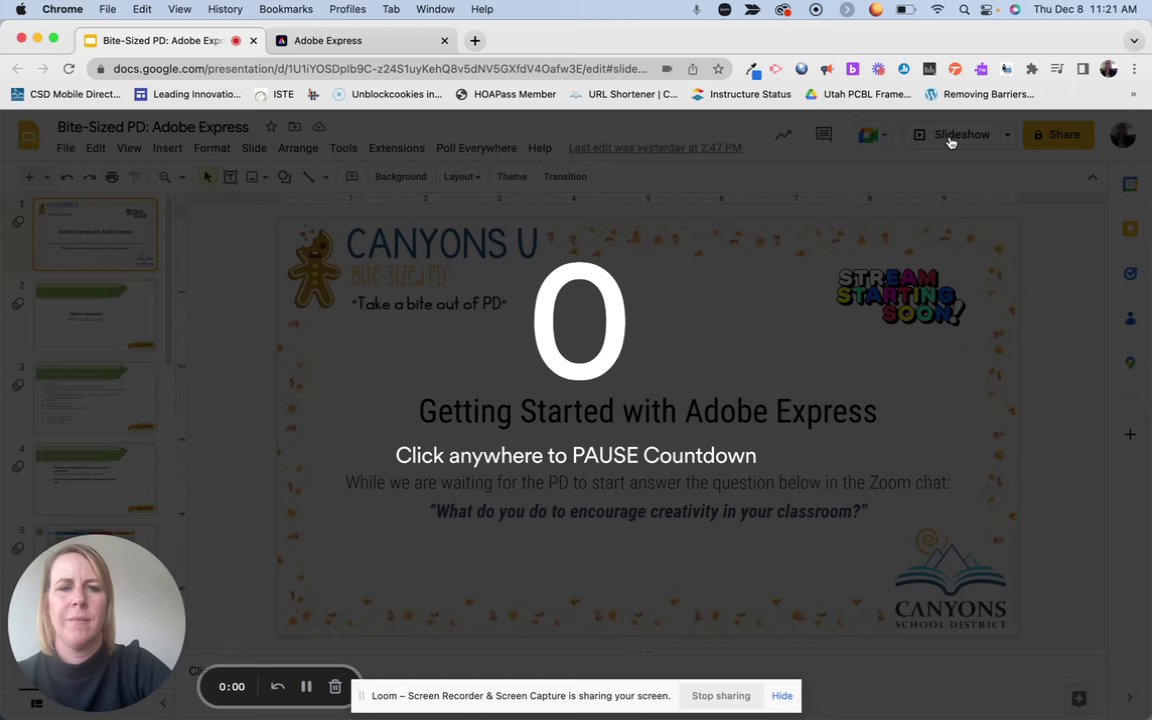Restart the Loom recording
This screenshot has height=720, width=1152.
[278, 686]
